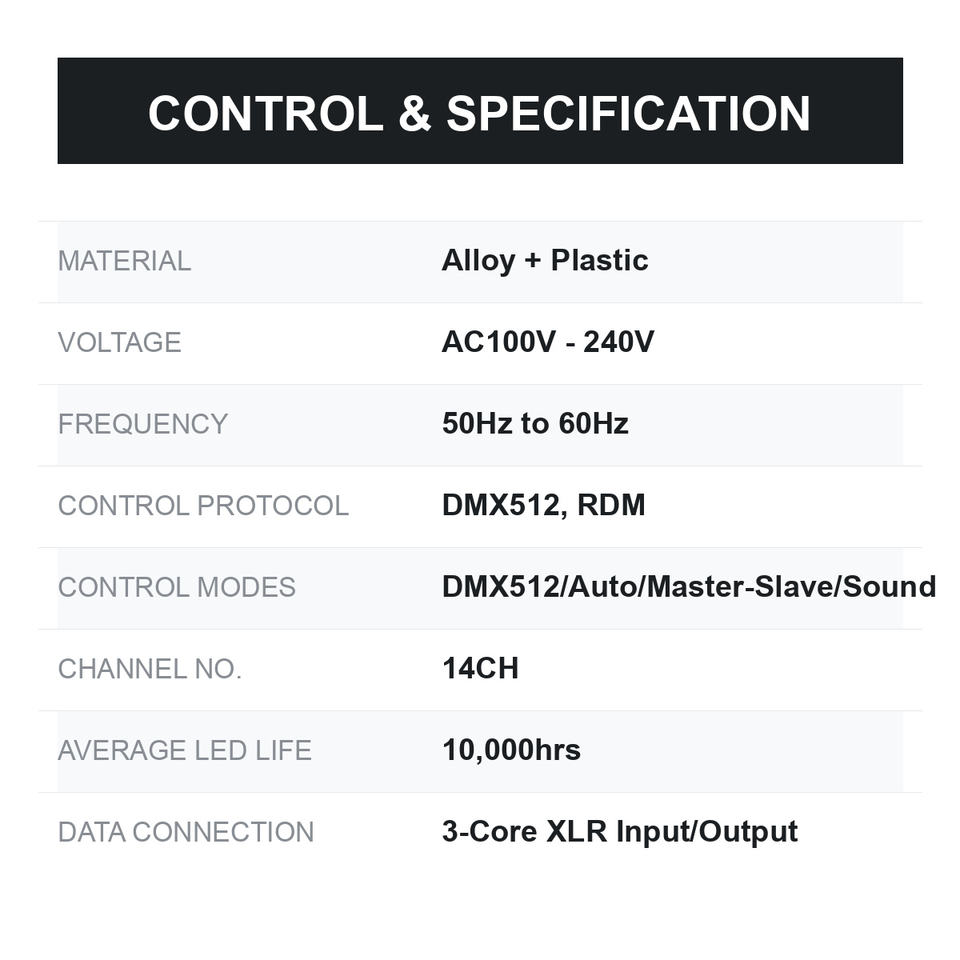The image size is (960, 960).
Task: Click the ampersand in the header title
Action: [414, 113]
